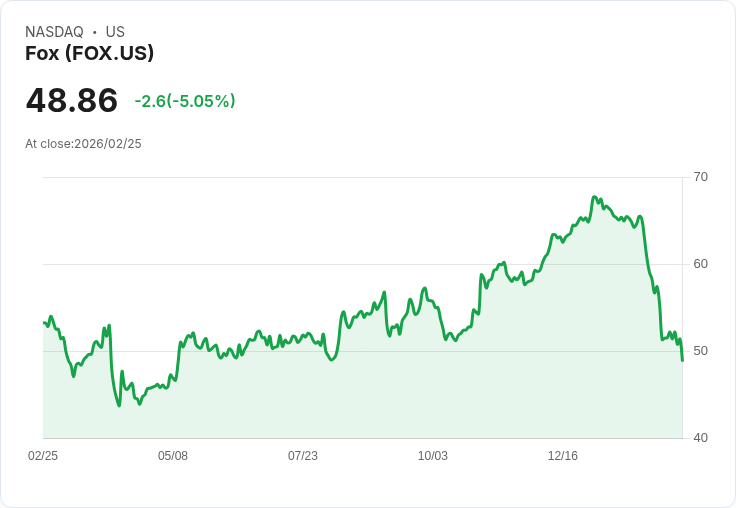Click the separator dot between NASDAQ and US
Viewport: 736px width, 508px height.
pos(95,32)
